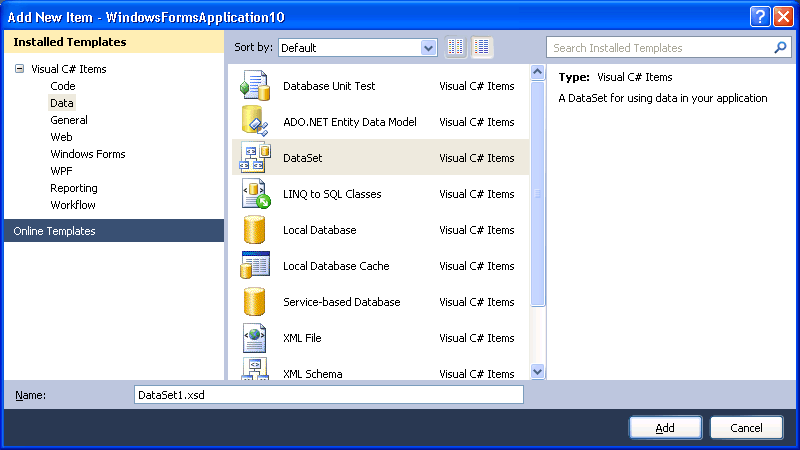Collapse the Visual C# Items tree node
This screenshot has width=800, height=450.
19,69
